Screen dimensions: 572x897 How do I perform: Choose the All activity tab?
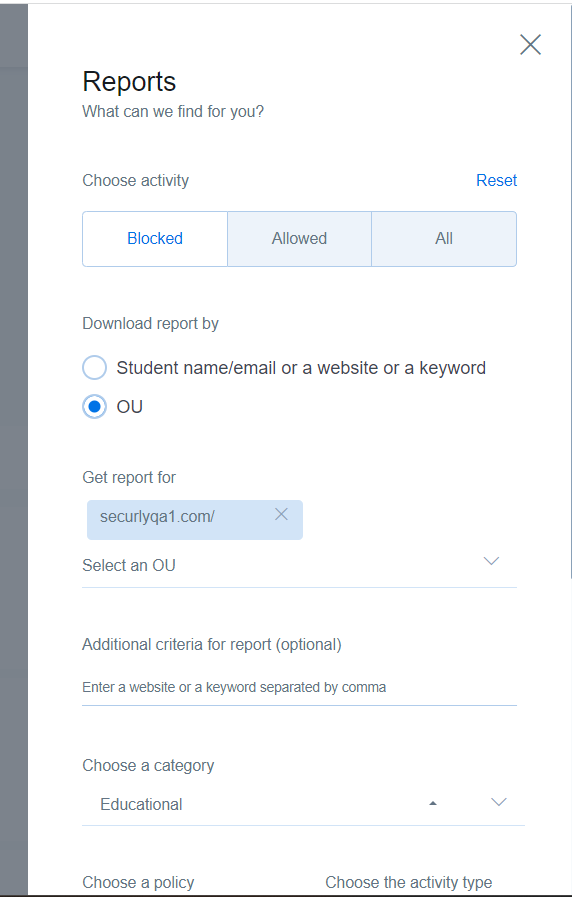[x=444, y=239]
